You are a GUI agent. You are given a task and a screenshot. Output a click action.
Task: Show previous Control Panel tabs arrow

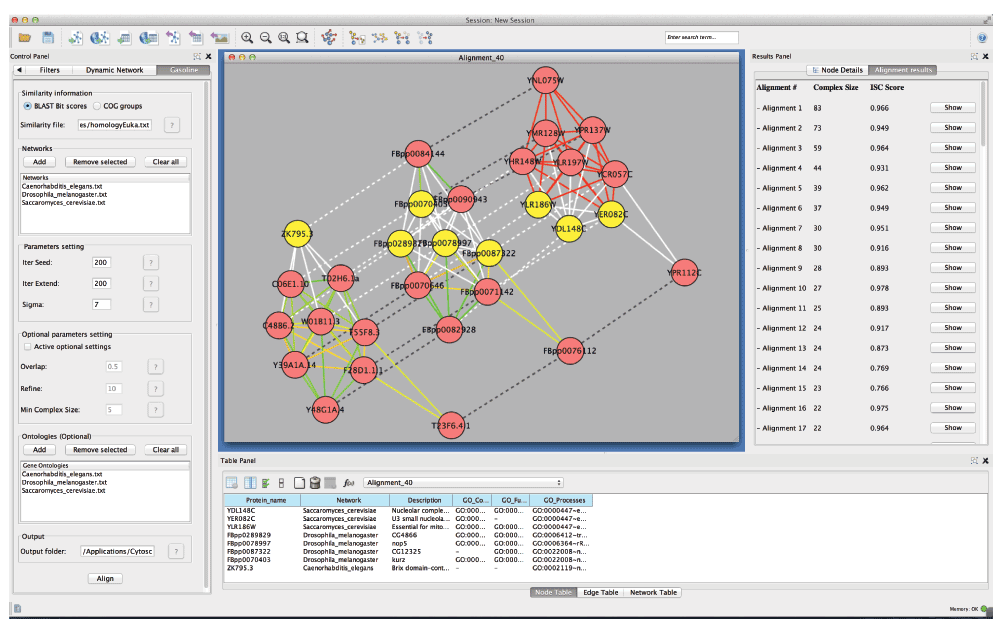point(19,70)
